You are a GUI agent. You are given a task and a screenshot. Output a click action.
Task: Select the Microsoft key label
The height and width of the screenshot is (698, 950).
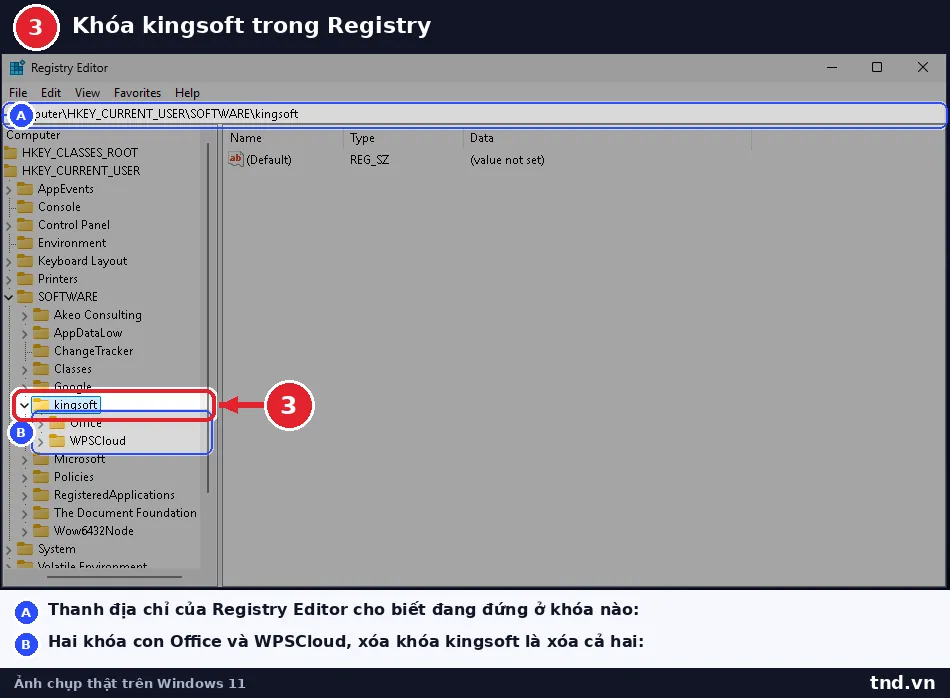click(x=79, y=459)
